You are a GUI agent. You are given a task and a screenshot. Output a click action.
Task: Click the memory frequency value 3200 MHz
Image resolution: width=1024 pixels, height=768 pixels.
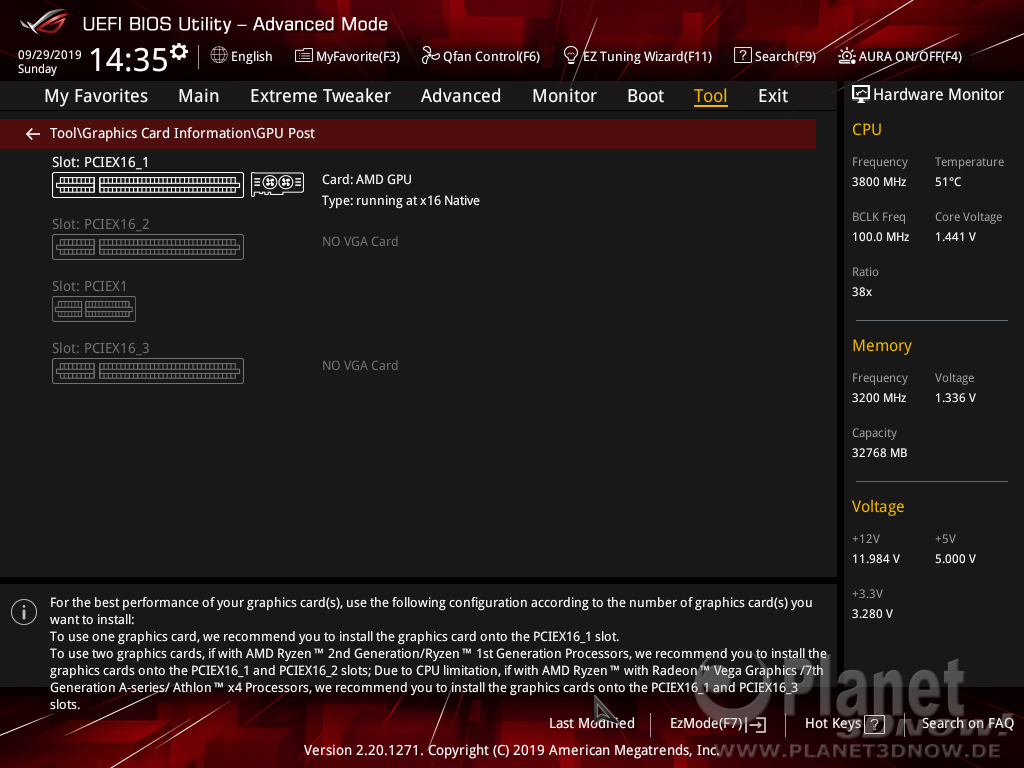[x=878, y=398]
